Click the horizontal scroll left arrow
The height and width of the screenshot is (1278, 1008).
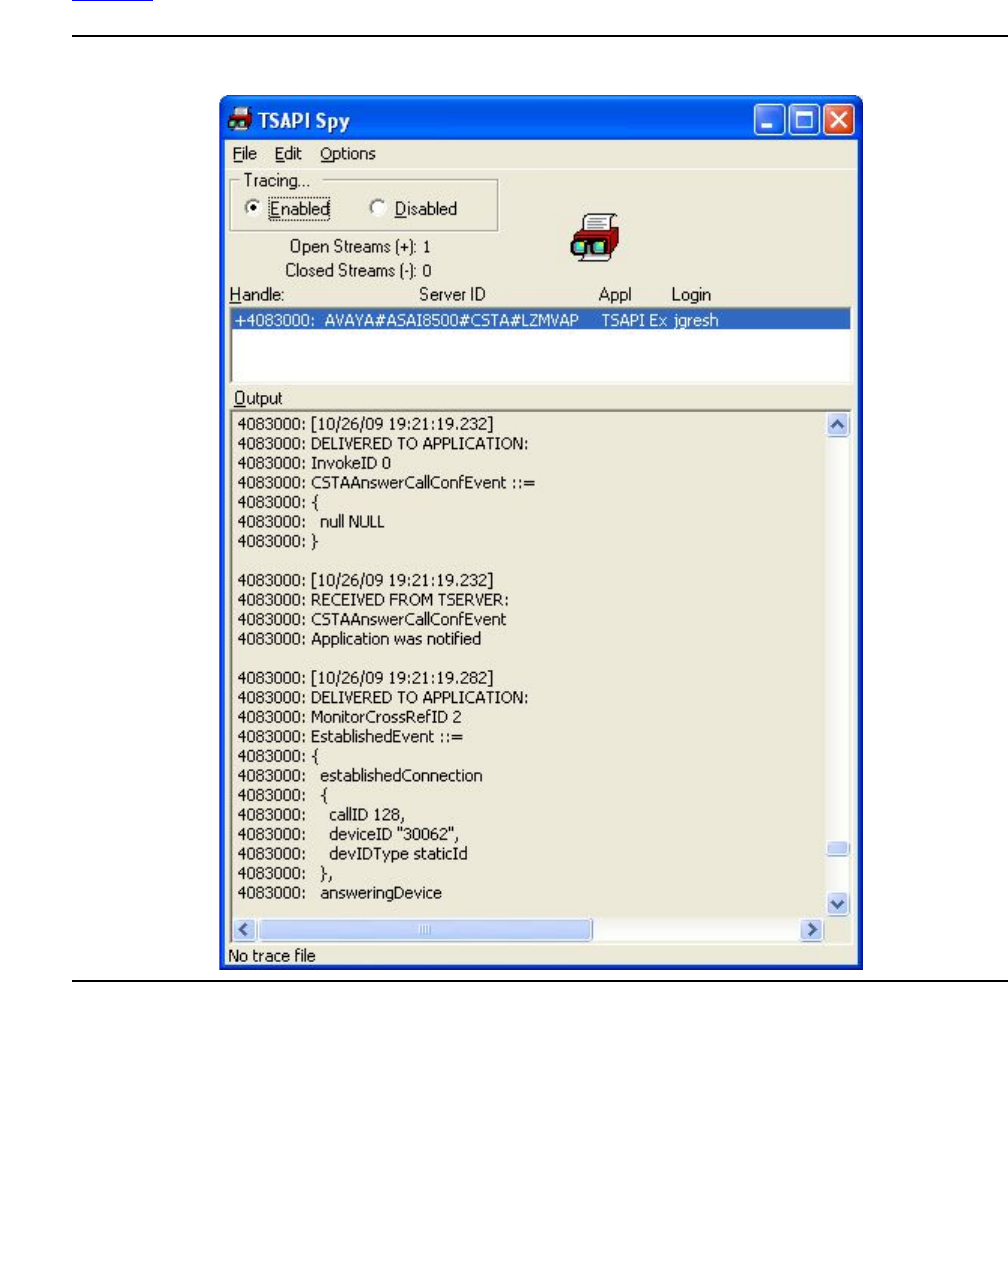coord(244,930)
